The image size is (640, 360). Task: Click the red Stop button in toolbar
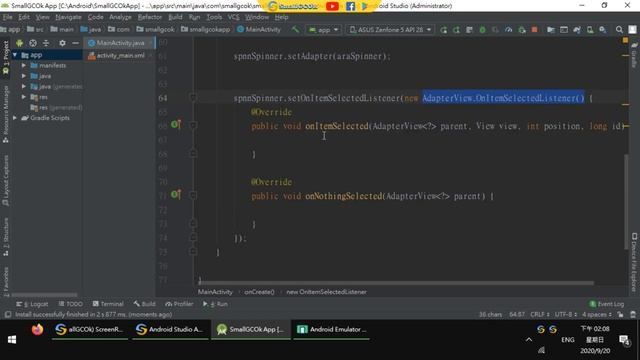click(x=534, y=30)
